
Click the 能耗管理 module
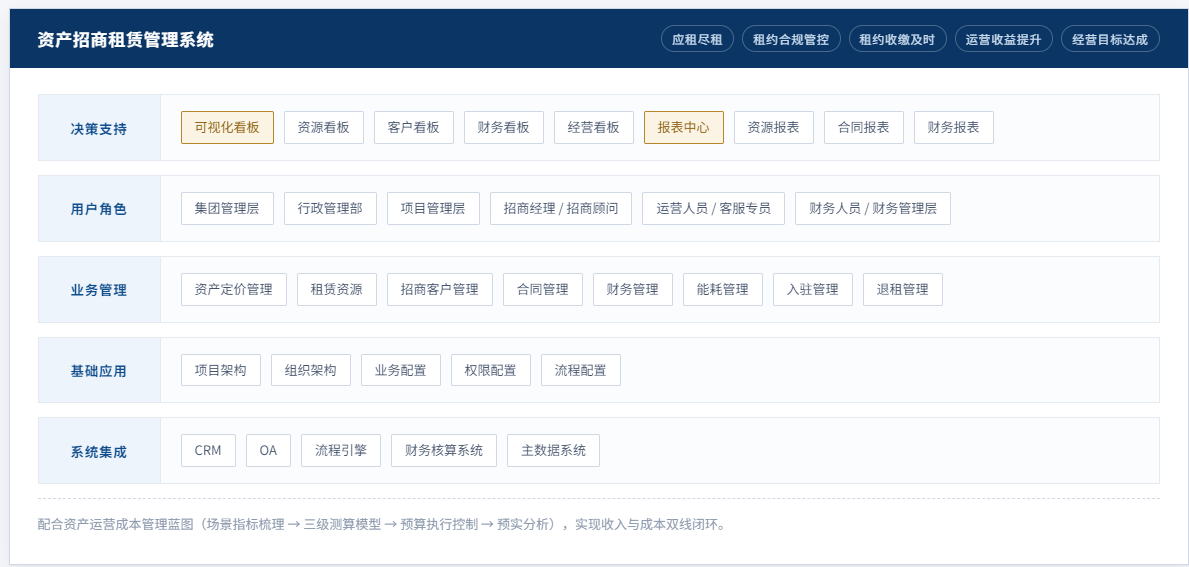pos(723,290)
